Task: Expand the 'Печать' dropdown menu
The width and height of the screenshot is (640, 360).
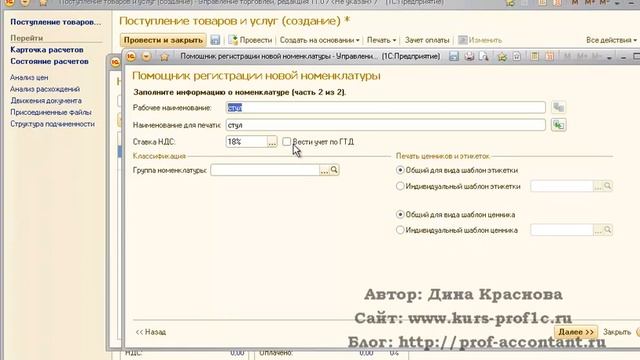Action: [381, 40]
